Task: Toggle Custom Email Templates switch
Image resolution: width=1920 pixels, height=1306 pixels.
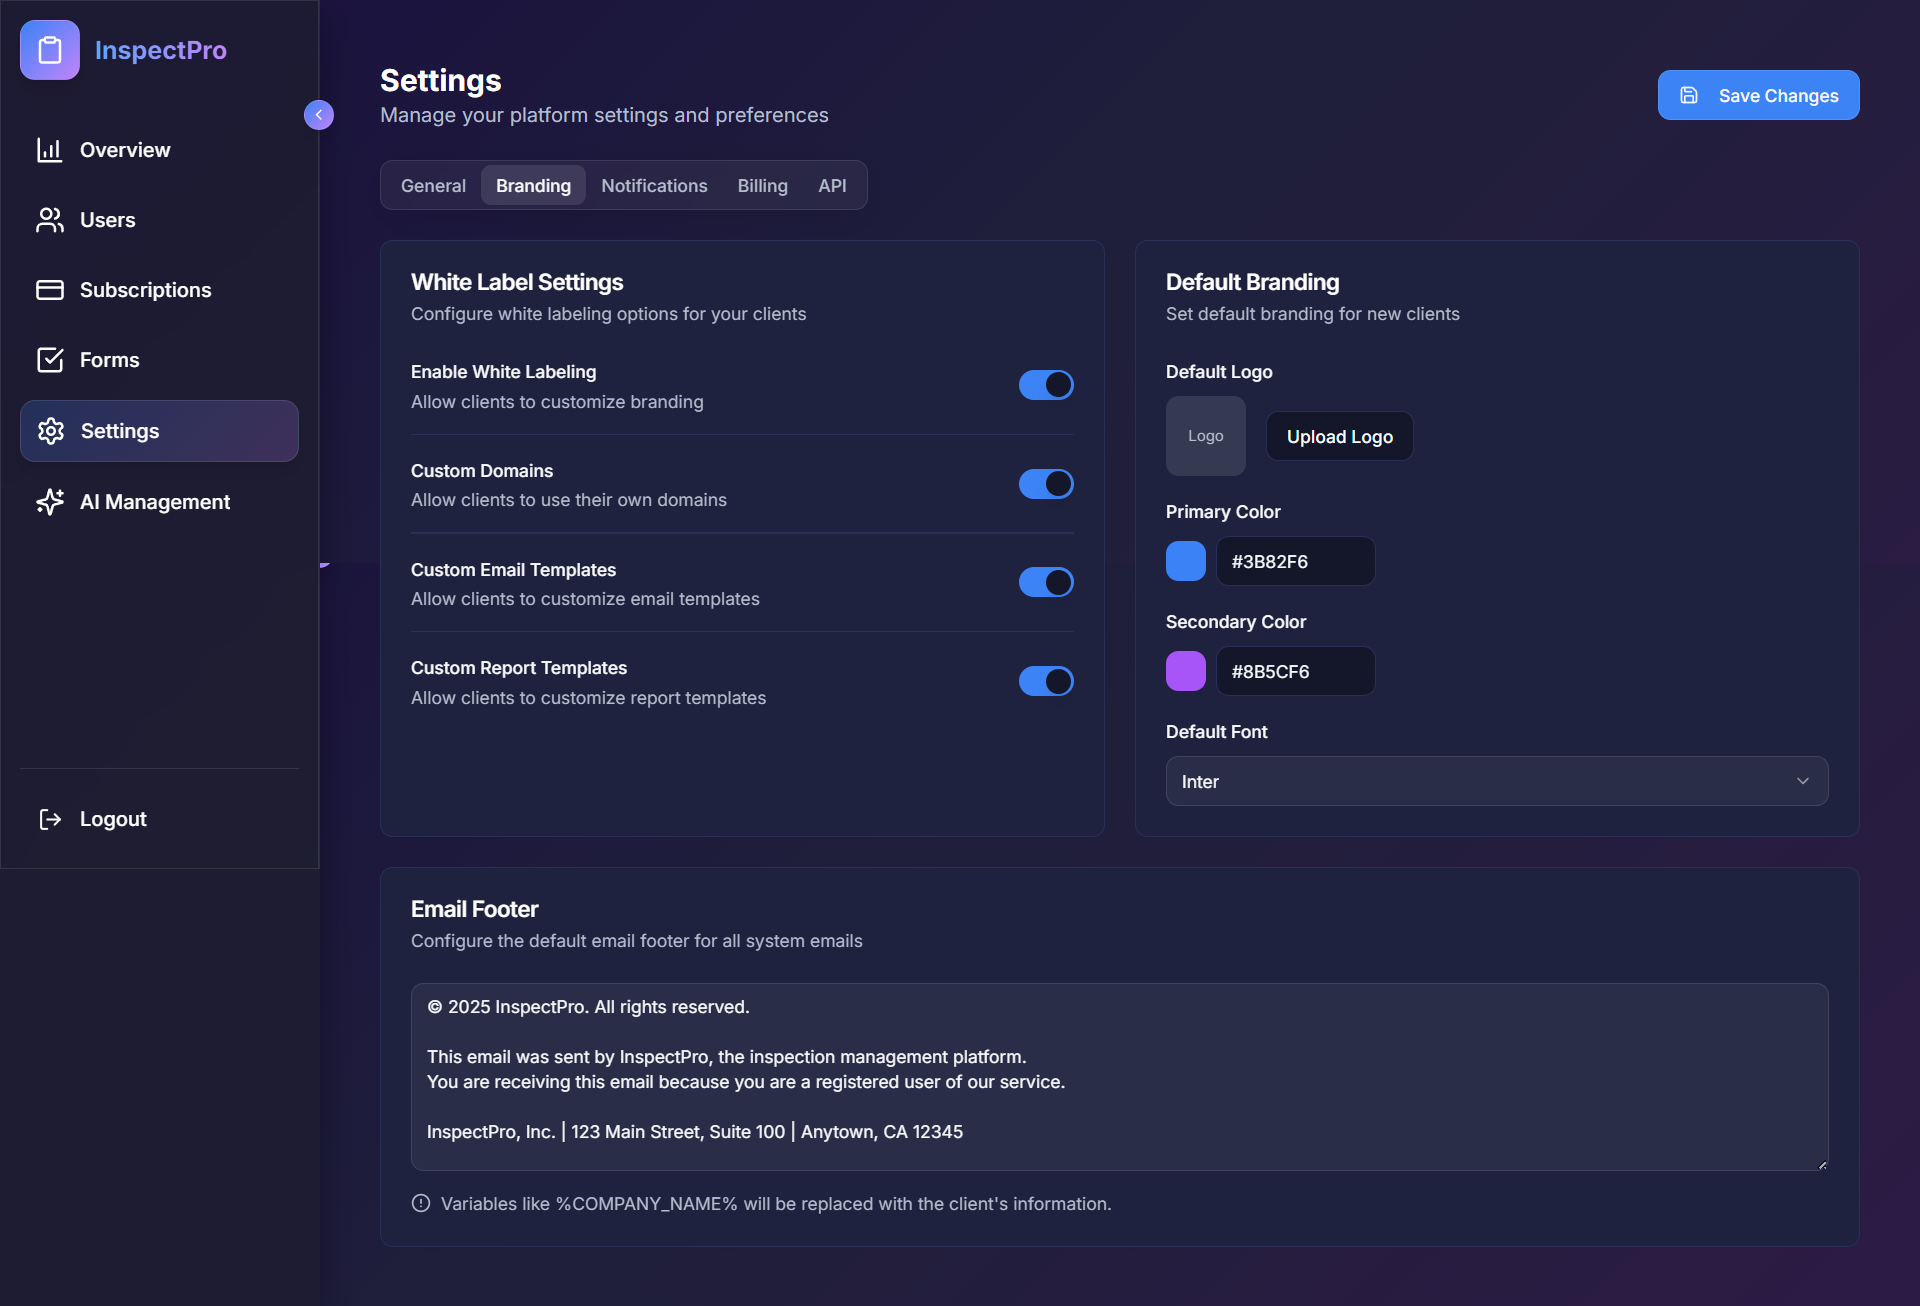Action: (1046, 582)
